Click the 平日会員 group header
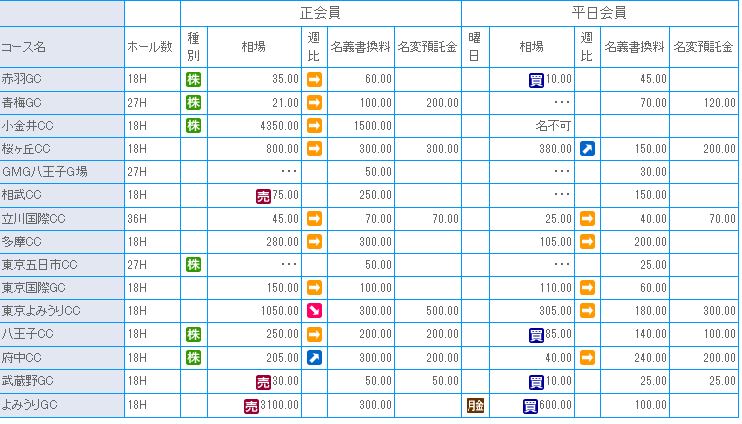 [x=599, y=13]
